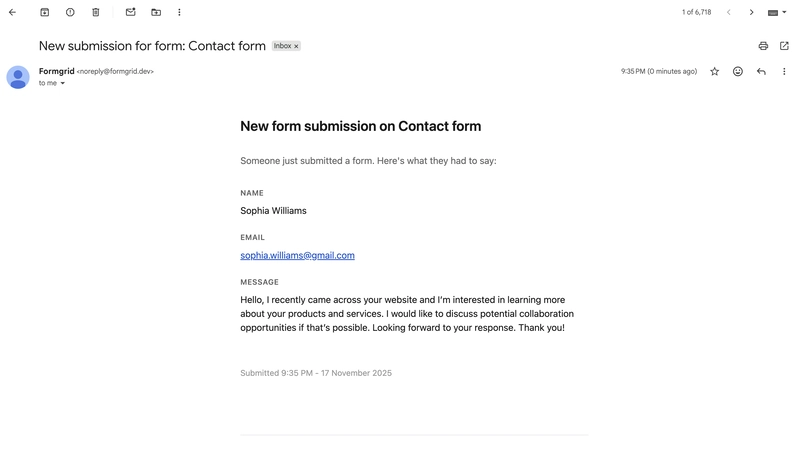Print this email conversation
The width and height of the screenshot is (800, 451).
point(763,46)
